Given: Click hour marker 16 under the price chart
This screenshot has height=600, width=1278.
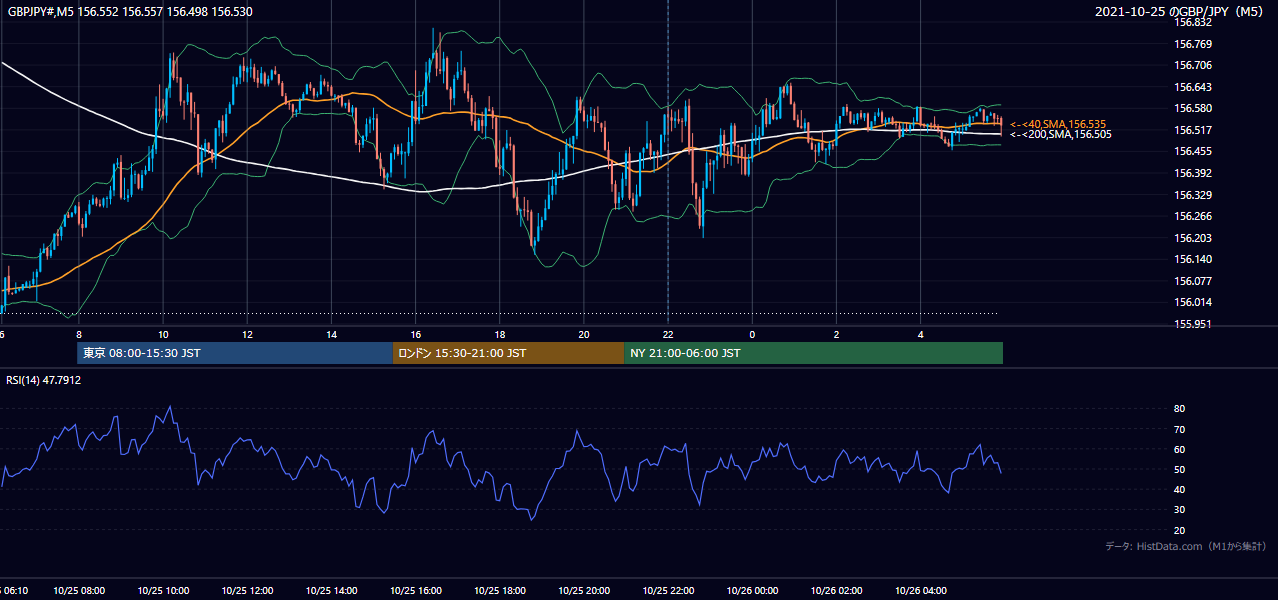Looking at the screenshot, I should (x=415, y=334).
